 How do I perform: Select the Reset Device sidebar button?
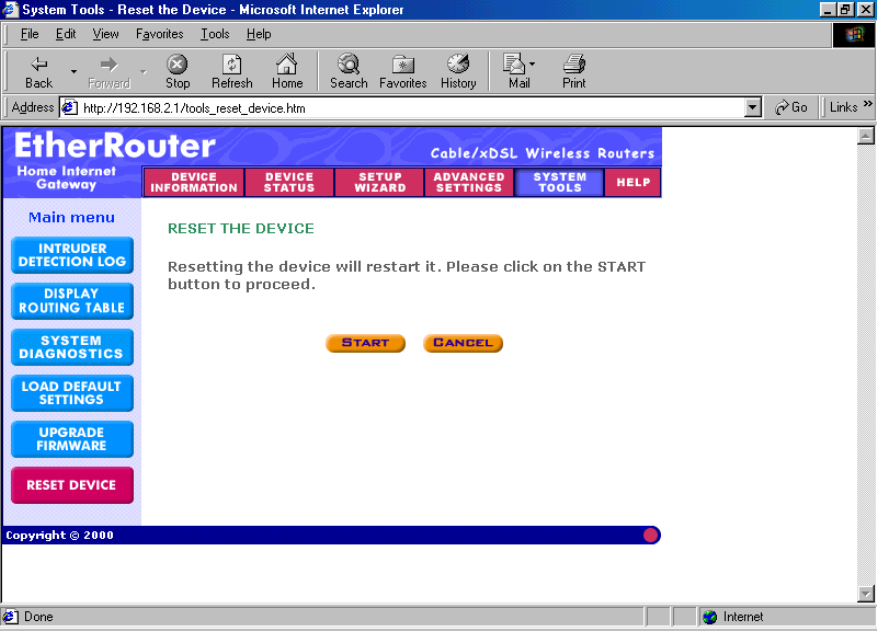(72, 485)
